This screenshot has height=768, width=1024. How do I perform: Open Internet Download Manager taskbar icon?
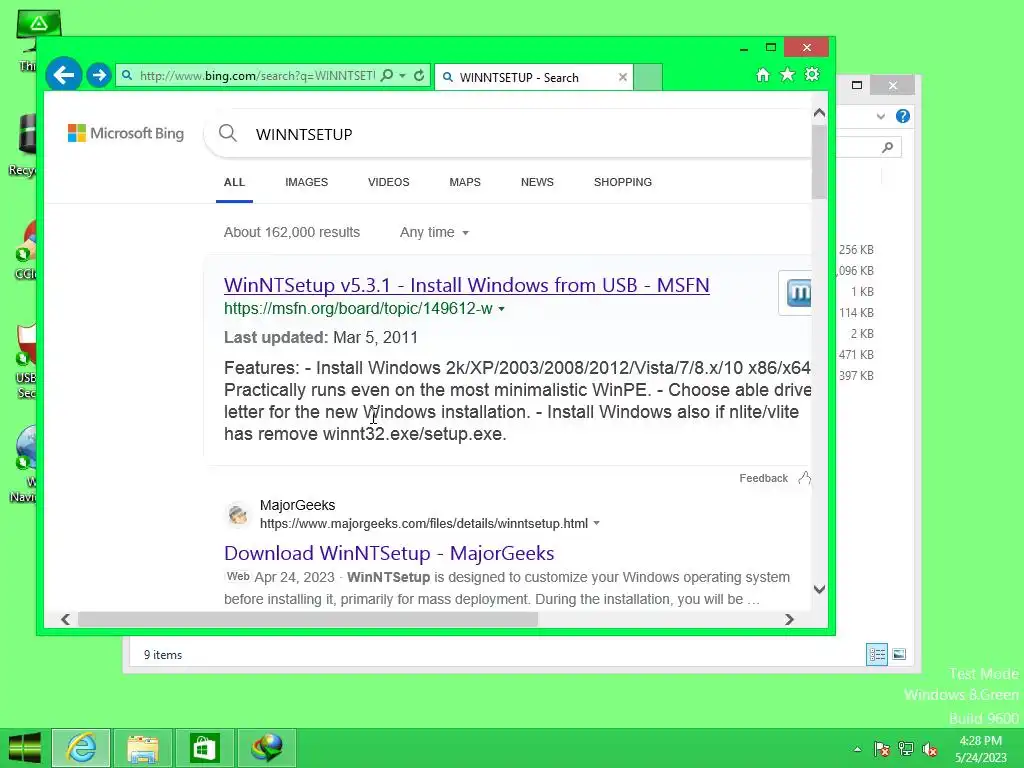coord(266,748)
